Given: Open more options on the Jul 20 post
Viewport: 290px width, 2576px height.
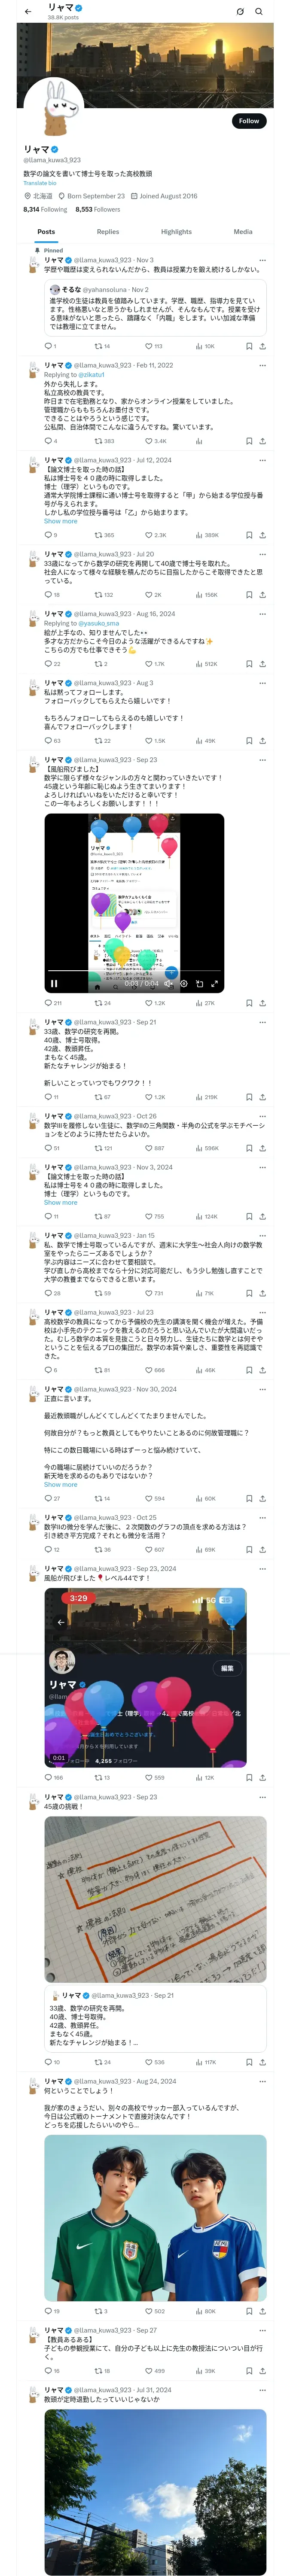Looking at the screenshot, I should tap(262, 554).
